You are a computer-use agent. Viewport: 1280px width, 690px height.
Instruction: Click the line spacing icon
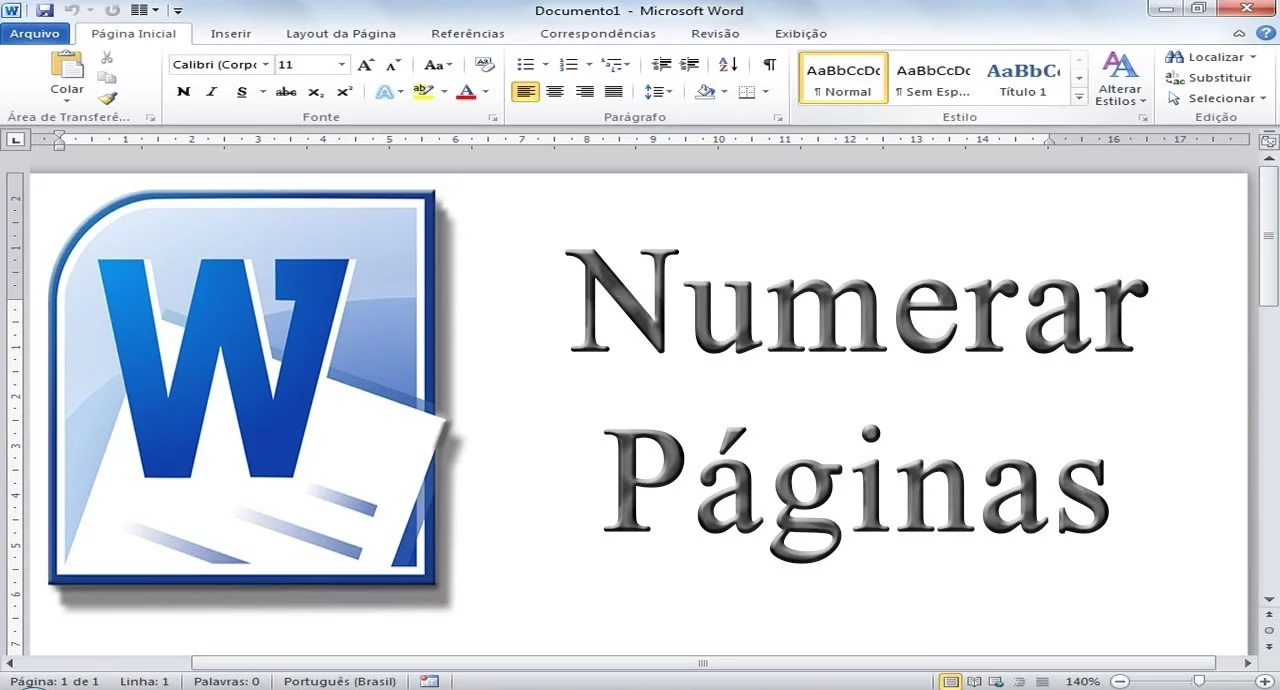point(653,92)
